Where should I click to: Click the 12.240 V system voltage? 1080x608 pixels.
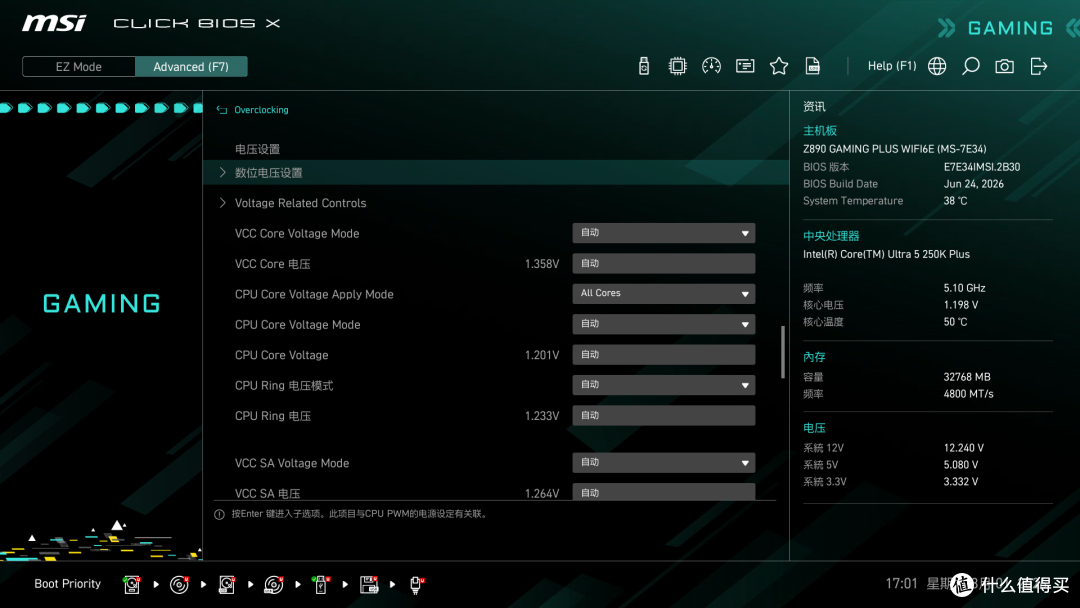(964, 448)
